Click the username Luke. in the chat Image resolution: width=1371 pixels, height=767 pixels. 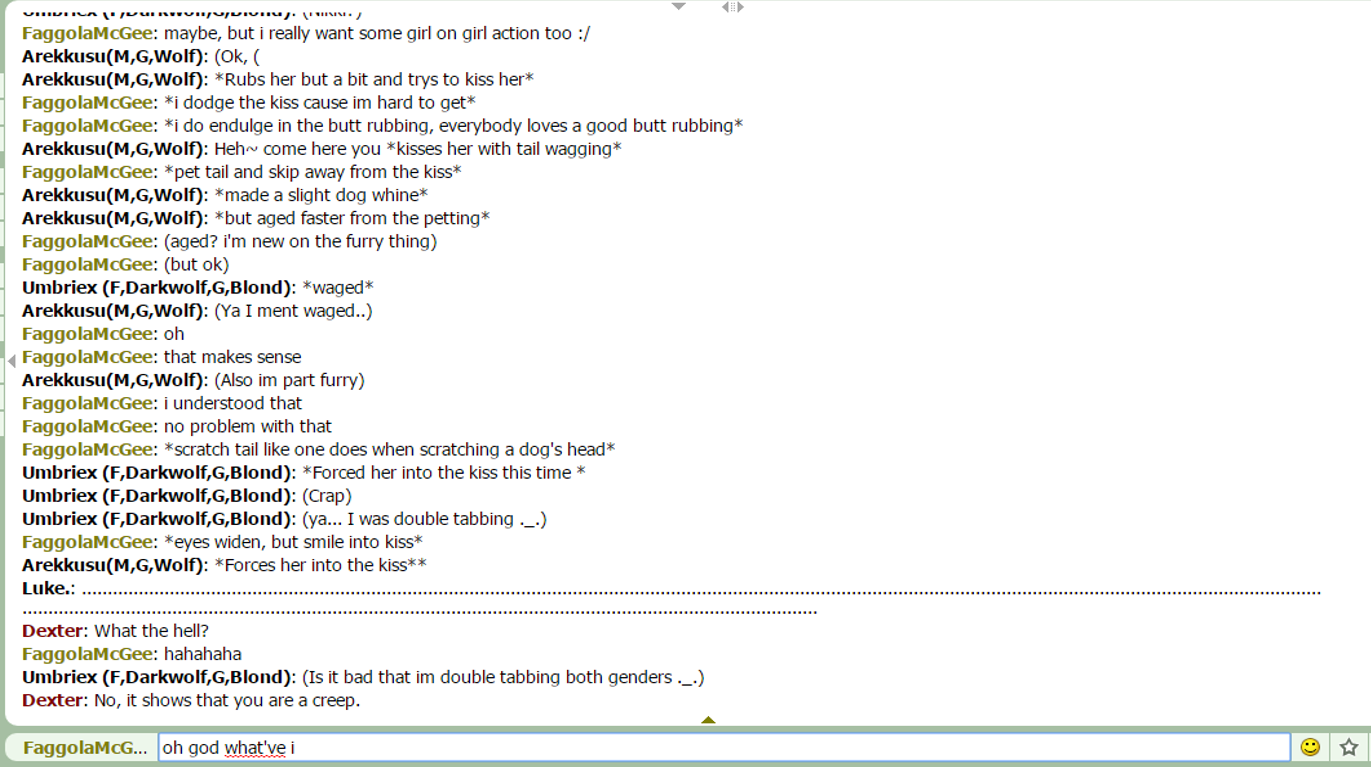(x=46, y=588)
